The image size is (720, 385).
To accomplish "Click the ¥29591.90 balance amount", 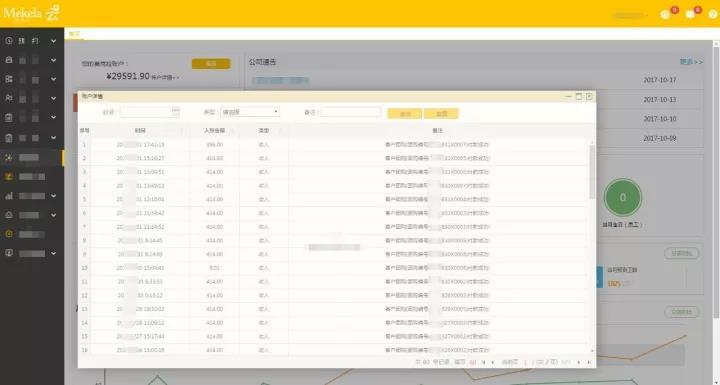I will pyautogui.click(x=128, y=76).
